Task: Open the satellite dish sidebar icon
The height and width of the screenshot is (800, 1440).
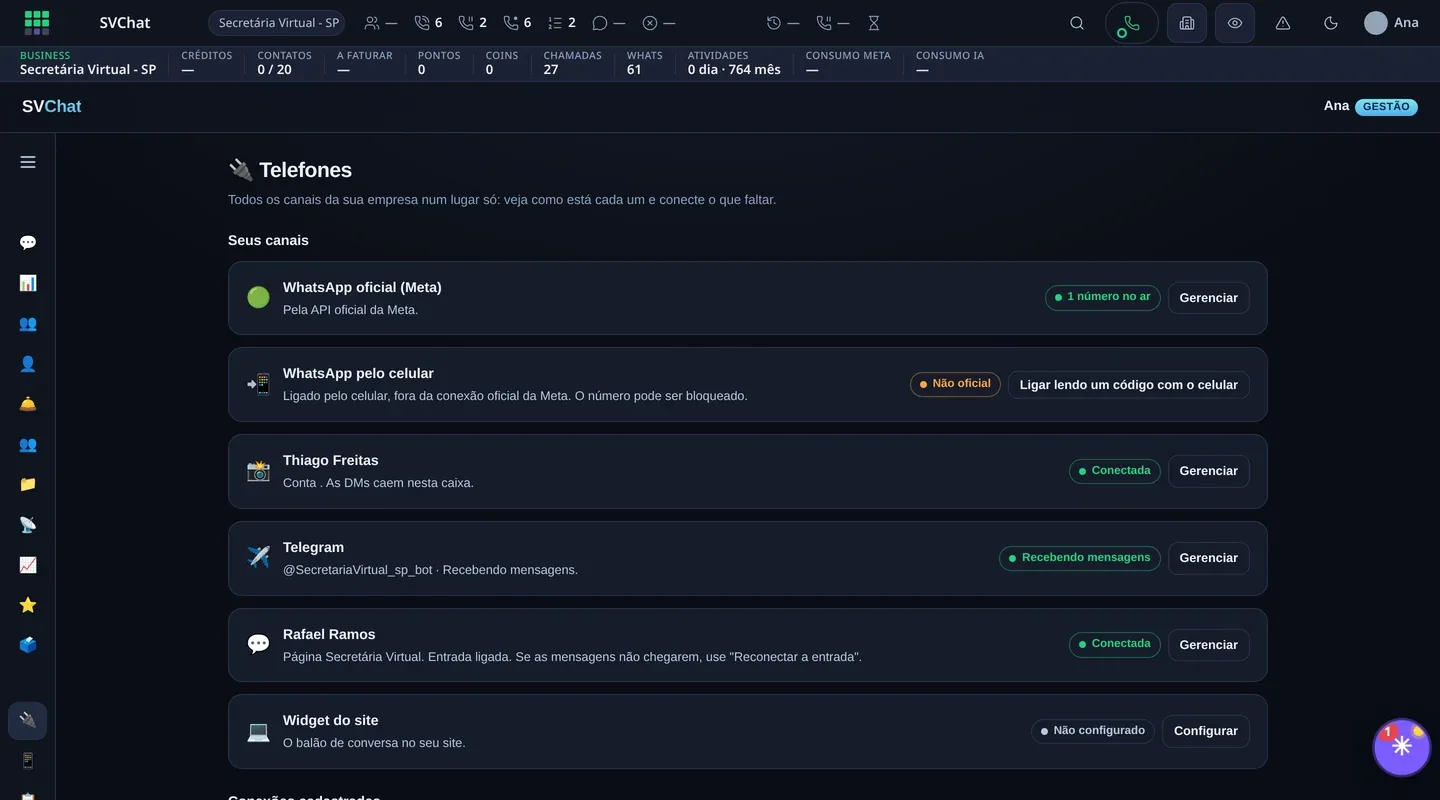Action: [28, 525]
